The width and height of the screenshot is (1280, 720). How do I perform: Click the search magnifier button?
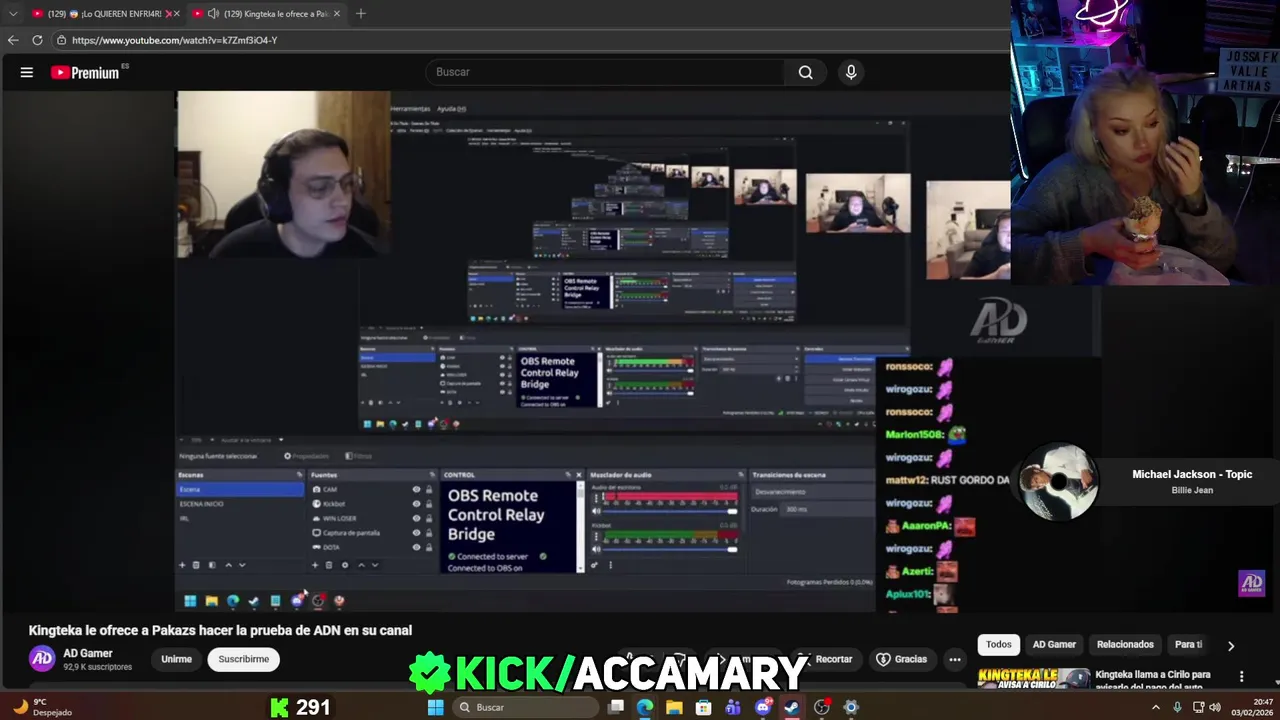[805, 72]
